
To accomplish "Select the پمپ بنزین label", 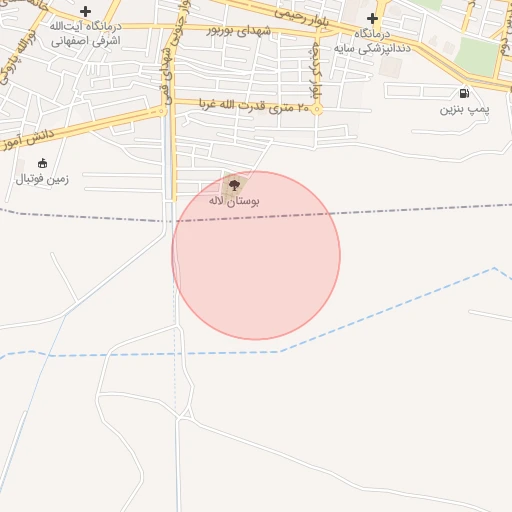I will 465,109.
